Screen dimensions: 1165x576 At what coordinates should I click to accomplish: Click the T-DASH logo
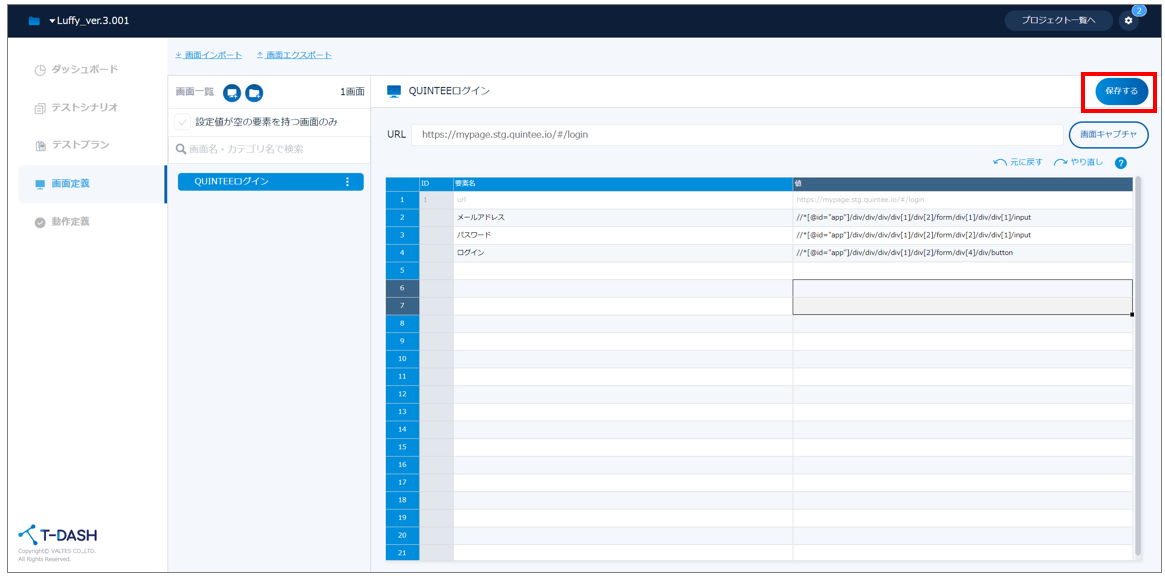tap(58, 536)
